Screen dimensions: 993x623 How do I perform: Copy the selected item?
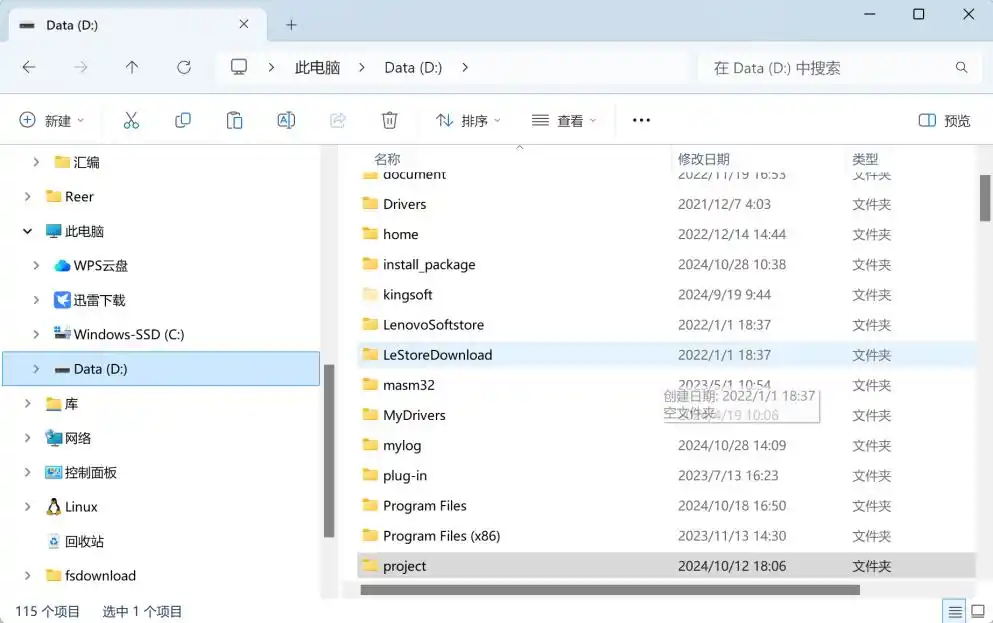click(x=183, y=120)
